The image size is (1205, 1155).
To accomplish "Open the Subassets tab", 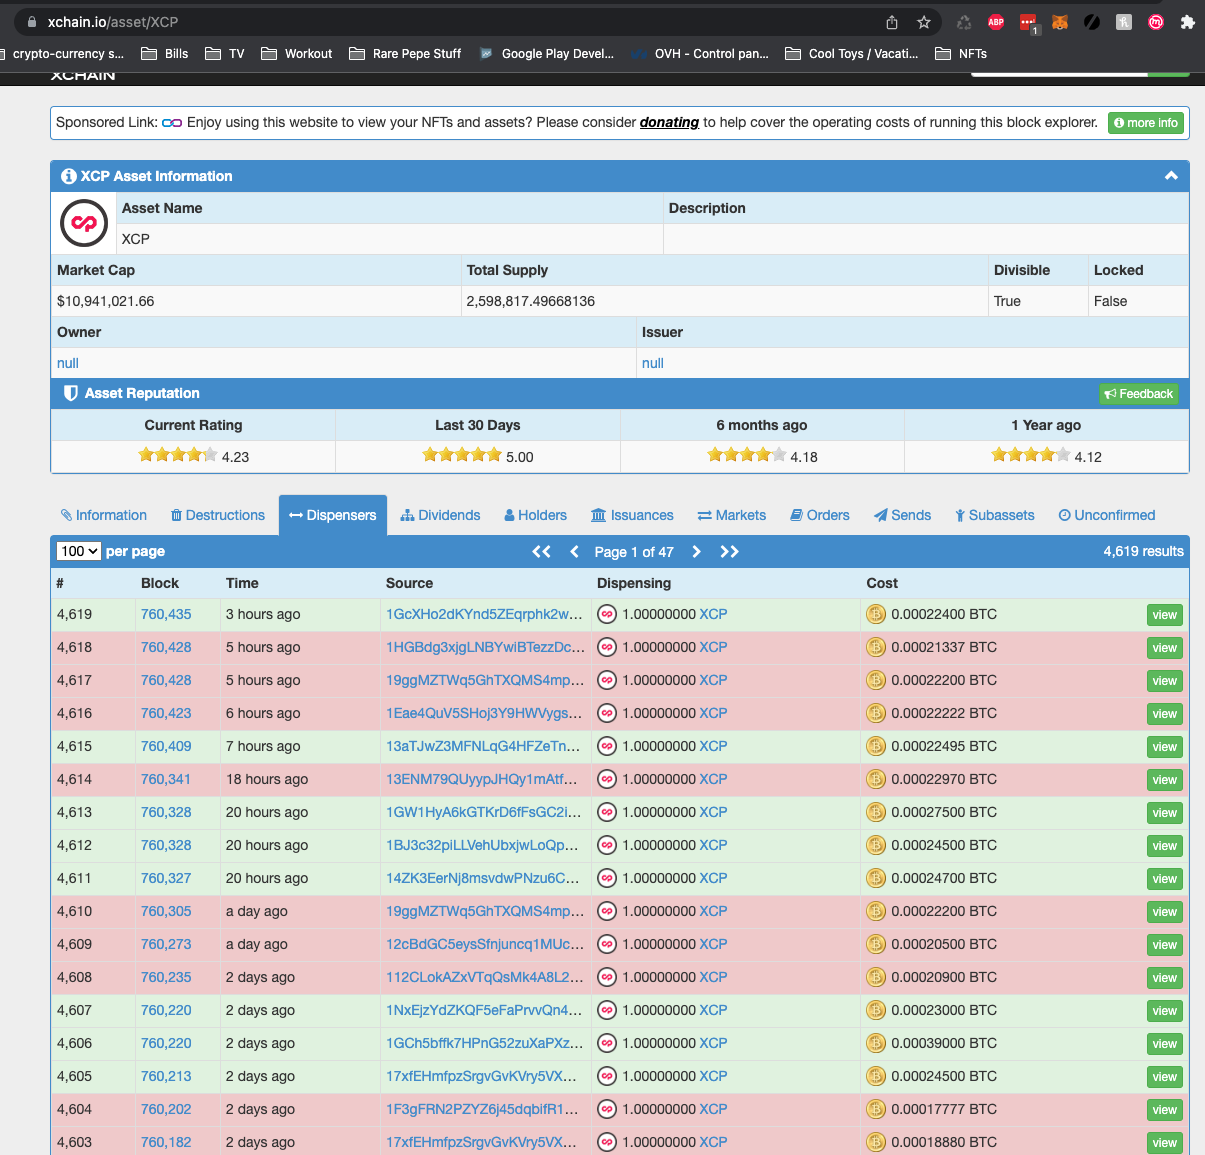I will point(995,515).
